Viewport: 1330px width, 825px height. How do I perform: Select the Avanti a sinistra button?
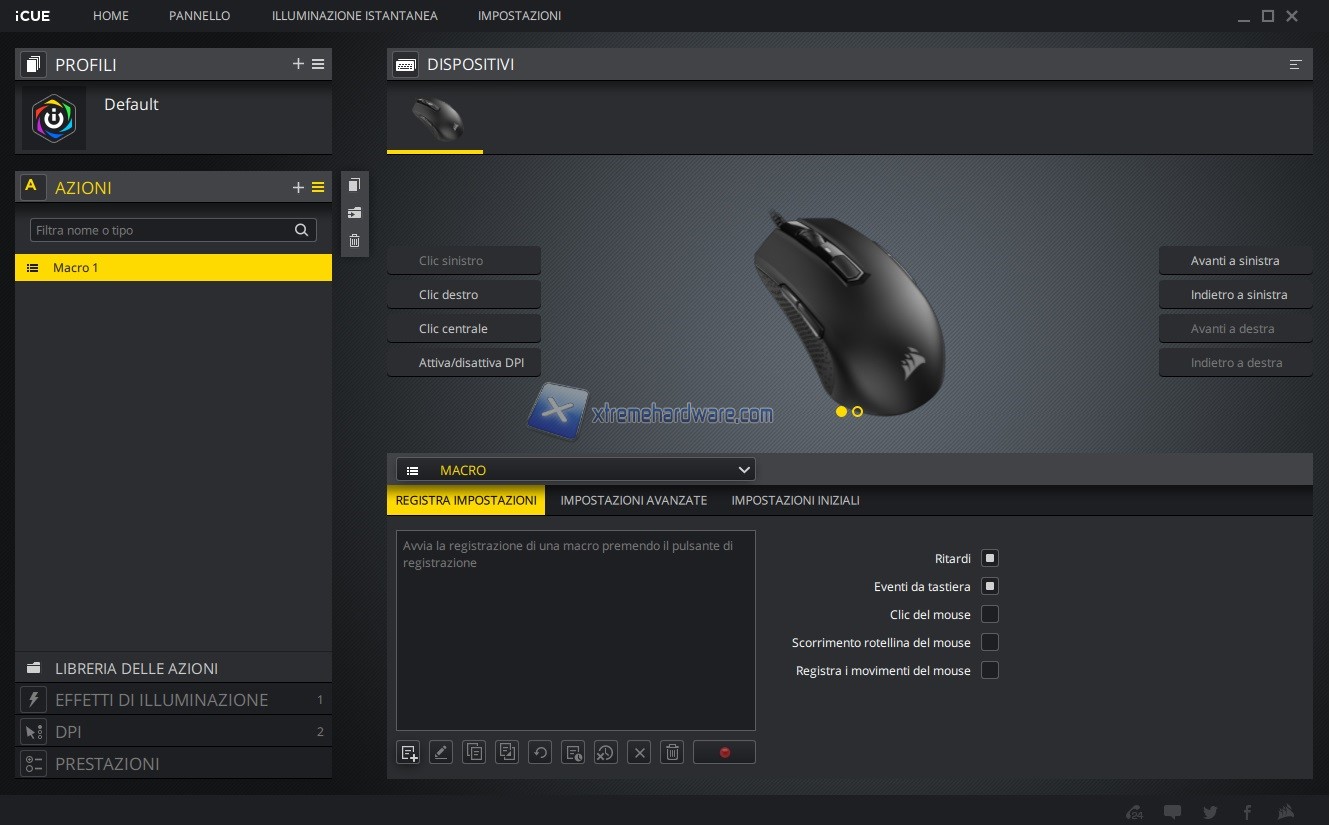[1235, 261]
